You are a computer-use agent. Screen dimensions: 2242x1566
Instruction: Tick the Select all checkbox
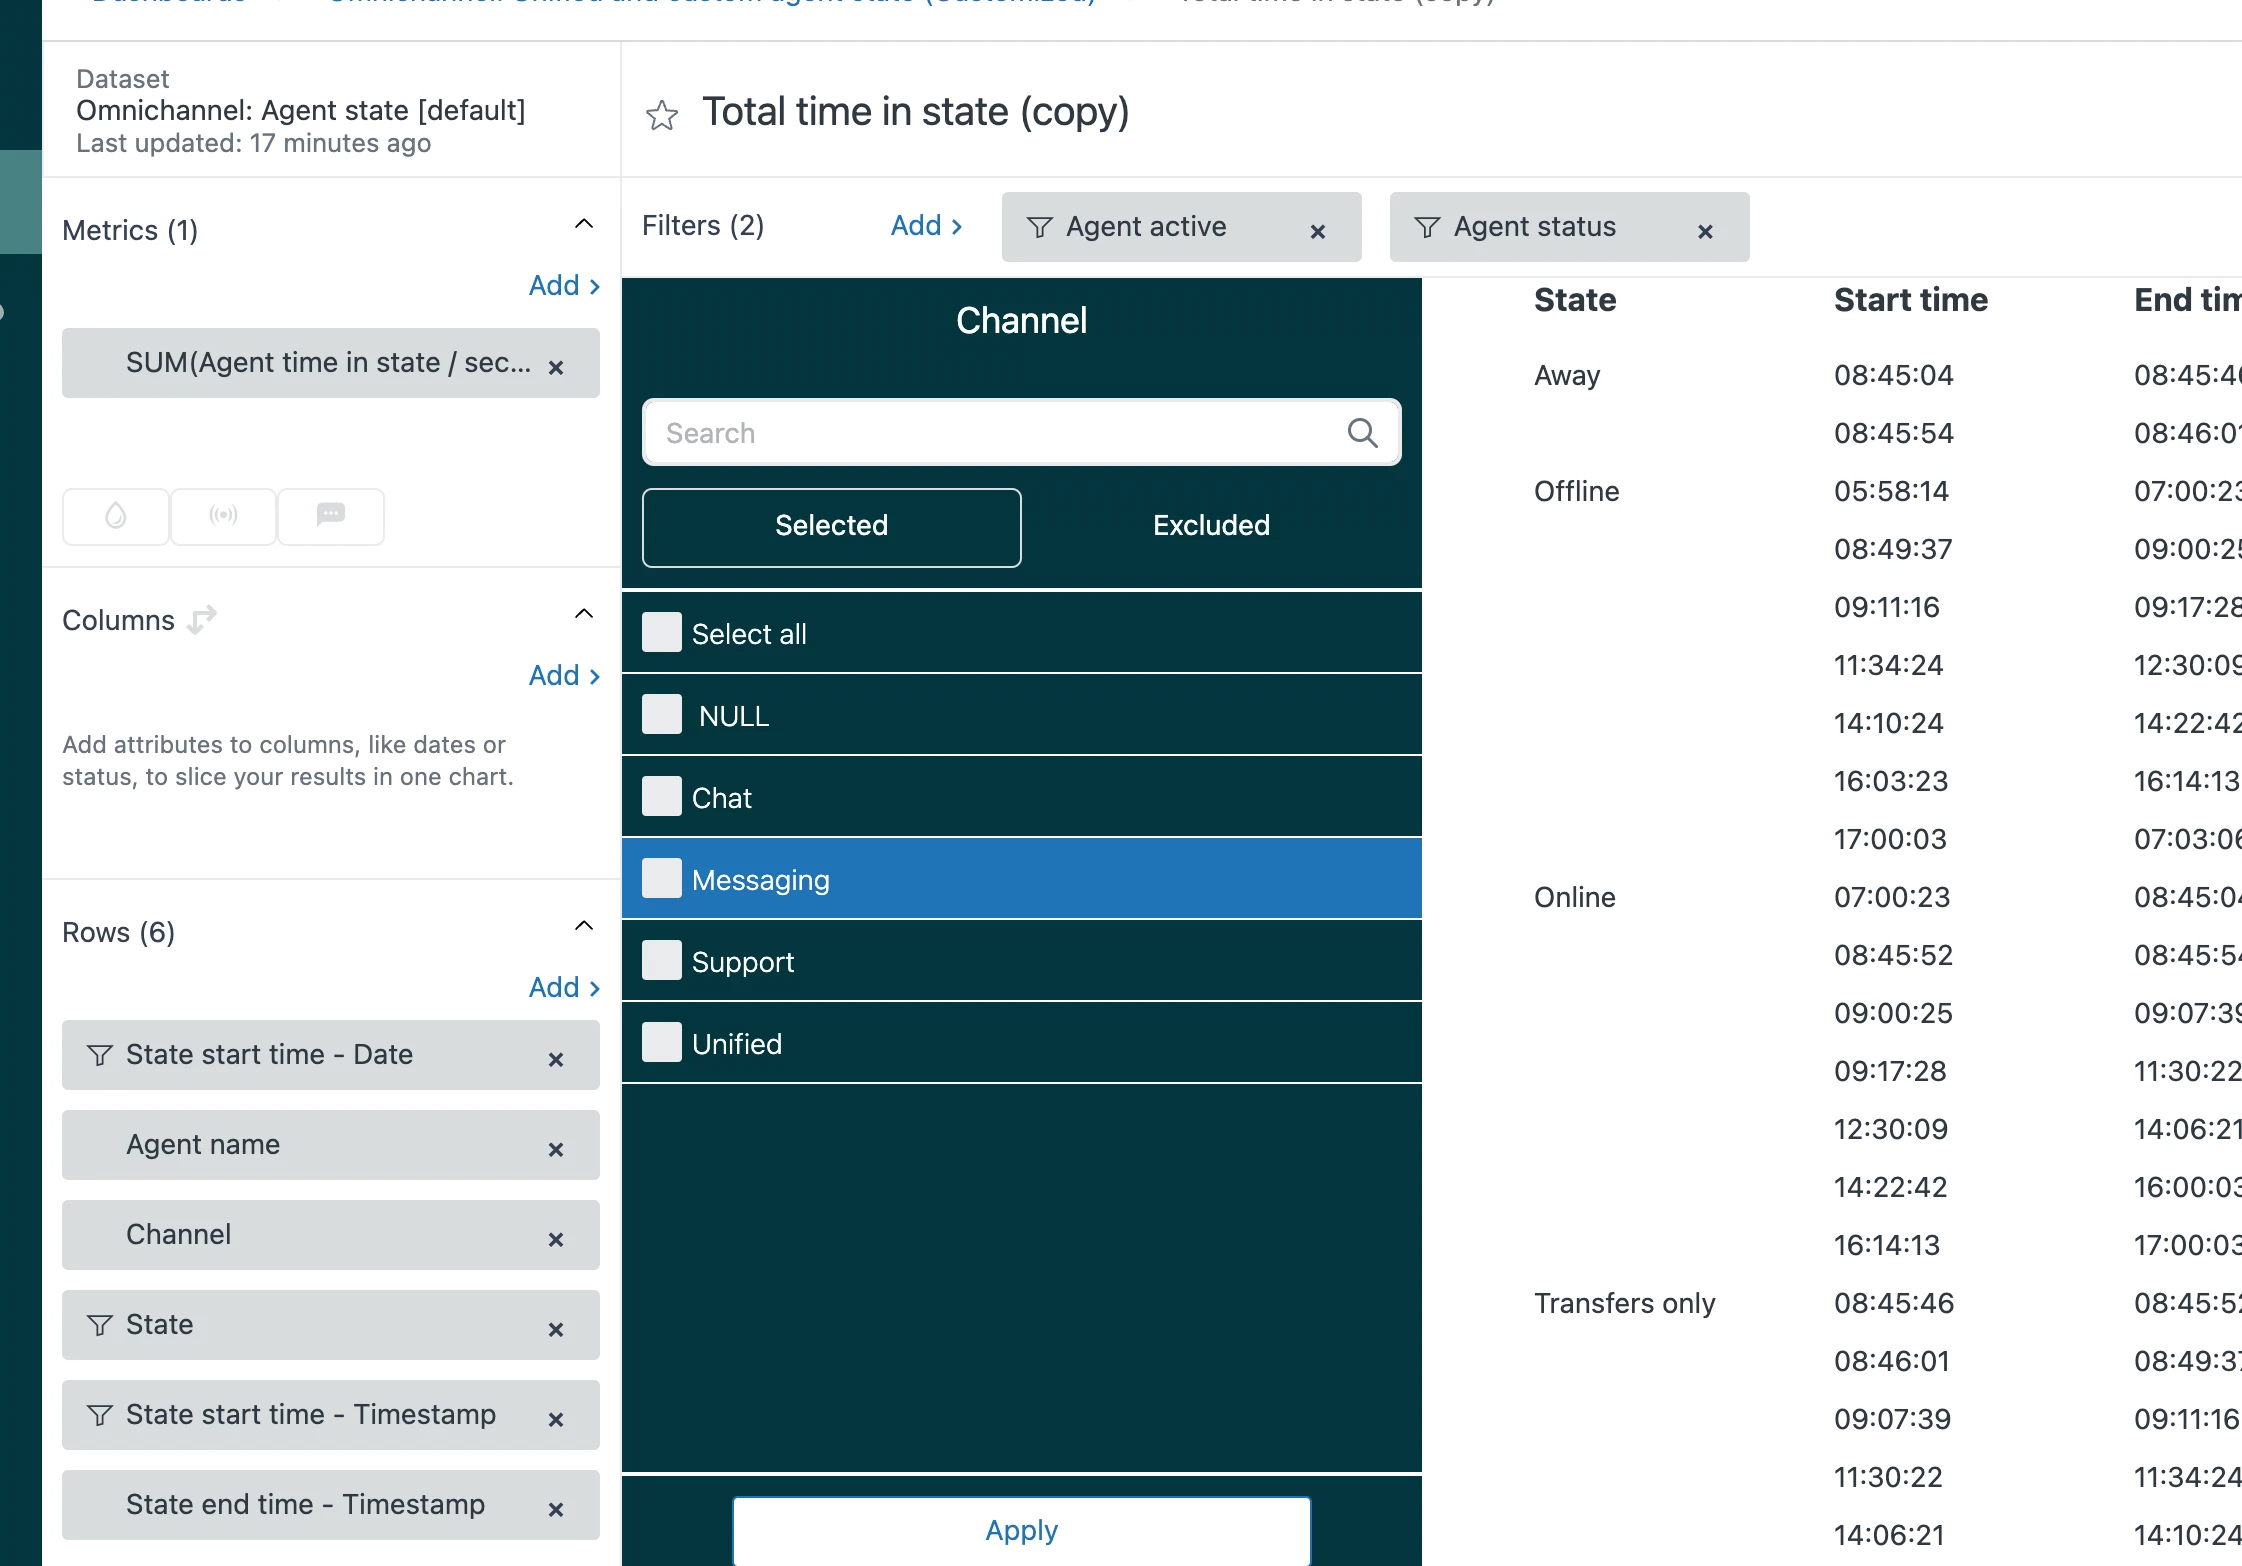click(662, 633)
